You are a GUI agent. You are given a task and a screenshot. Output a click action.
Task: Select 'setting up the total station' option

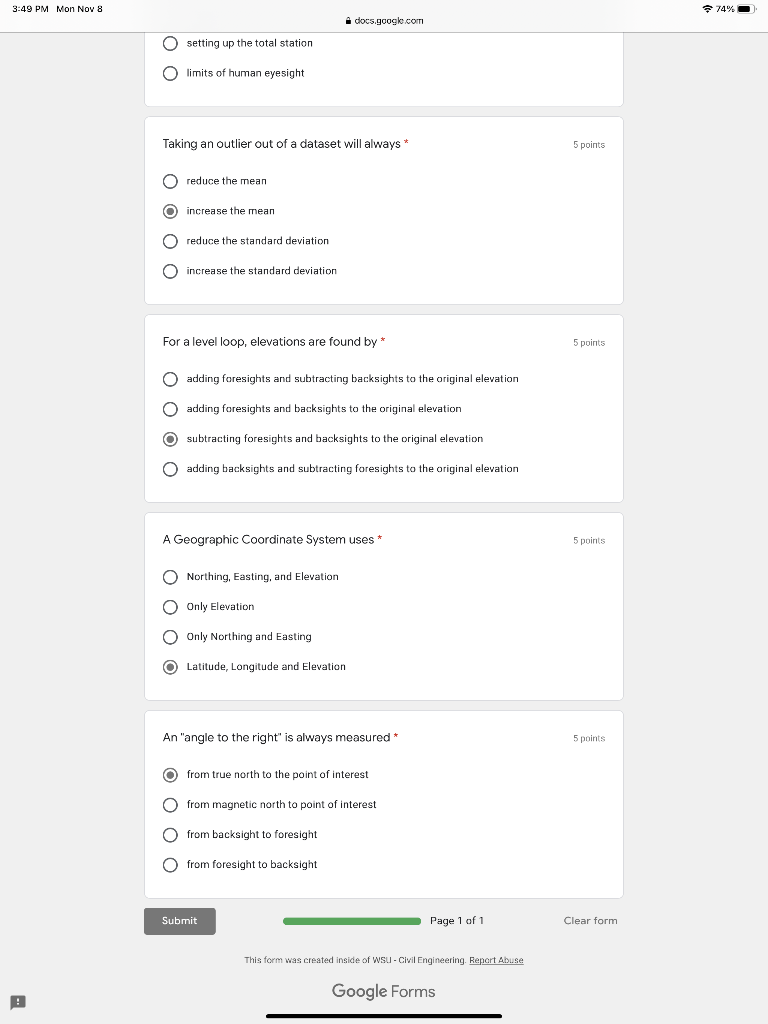[170, 43]
